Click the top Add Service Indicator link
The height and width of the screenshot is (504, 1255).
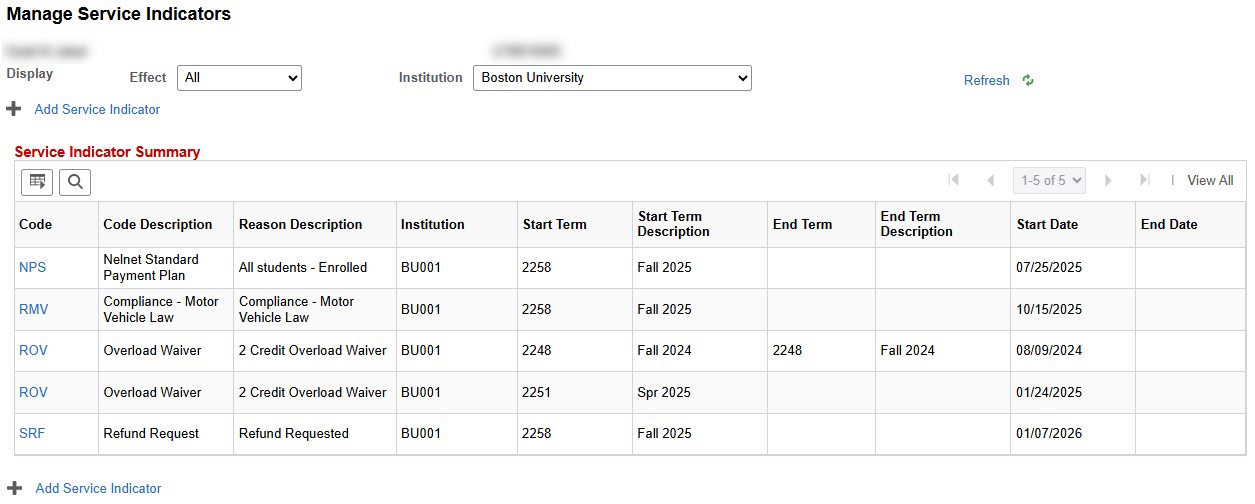pyautogui.click(x=97, y=109)
